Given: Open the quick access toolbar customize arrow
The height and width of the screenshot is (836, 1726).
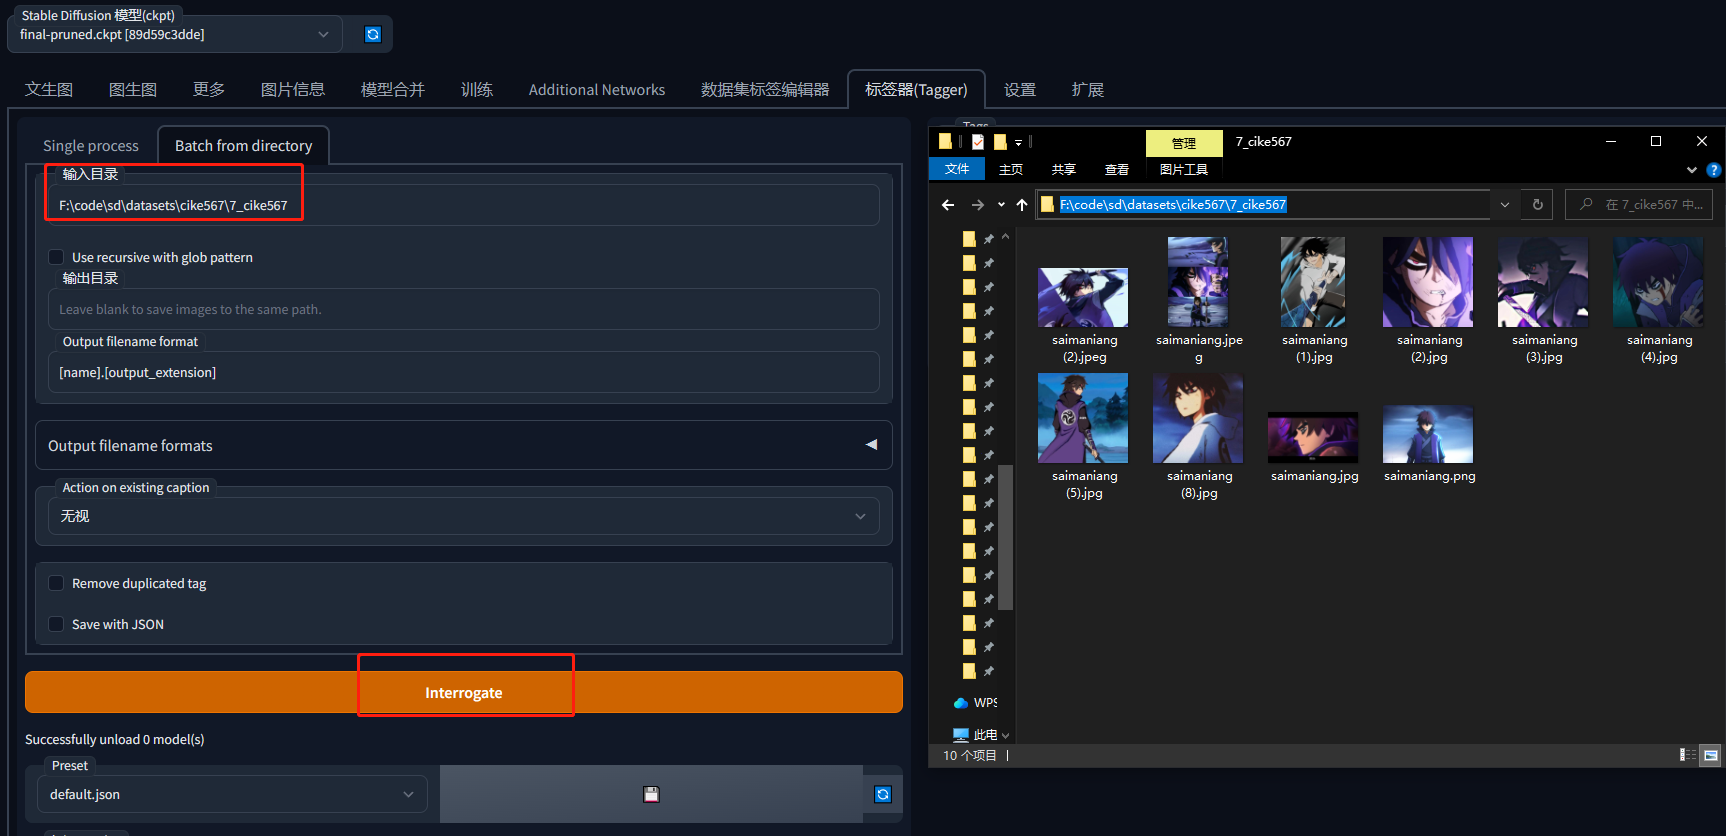Looking at the screenshot, I should [1019, 142].
